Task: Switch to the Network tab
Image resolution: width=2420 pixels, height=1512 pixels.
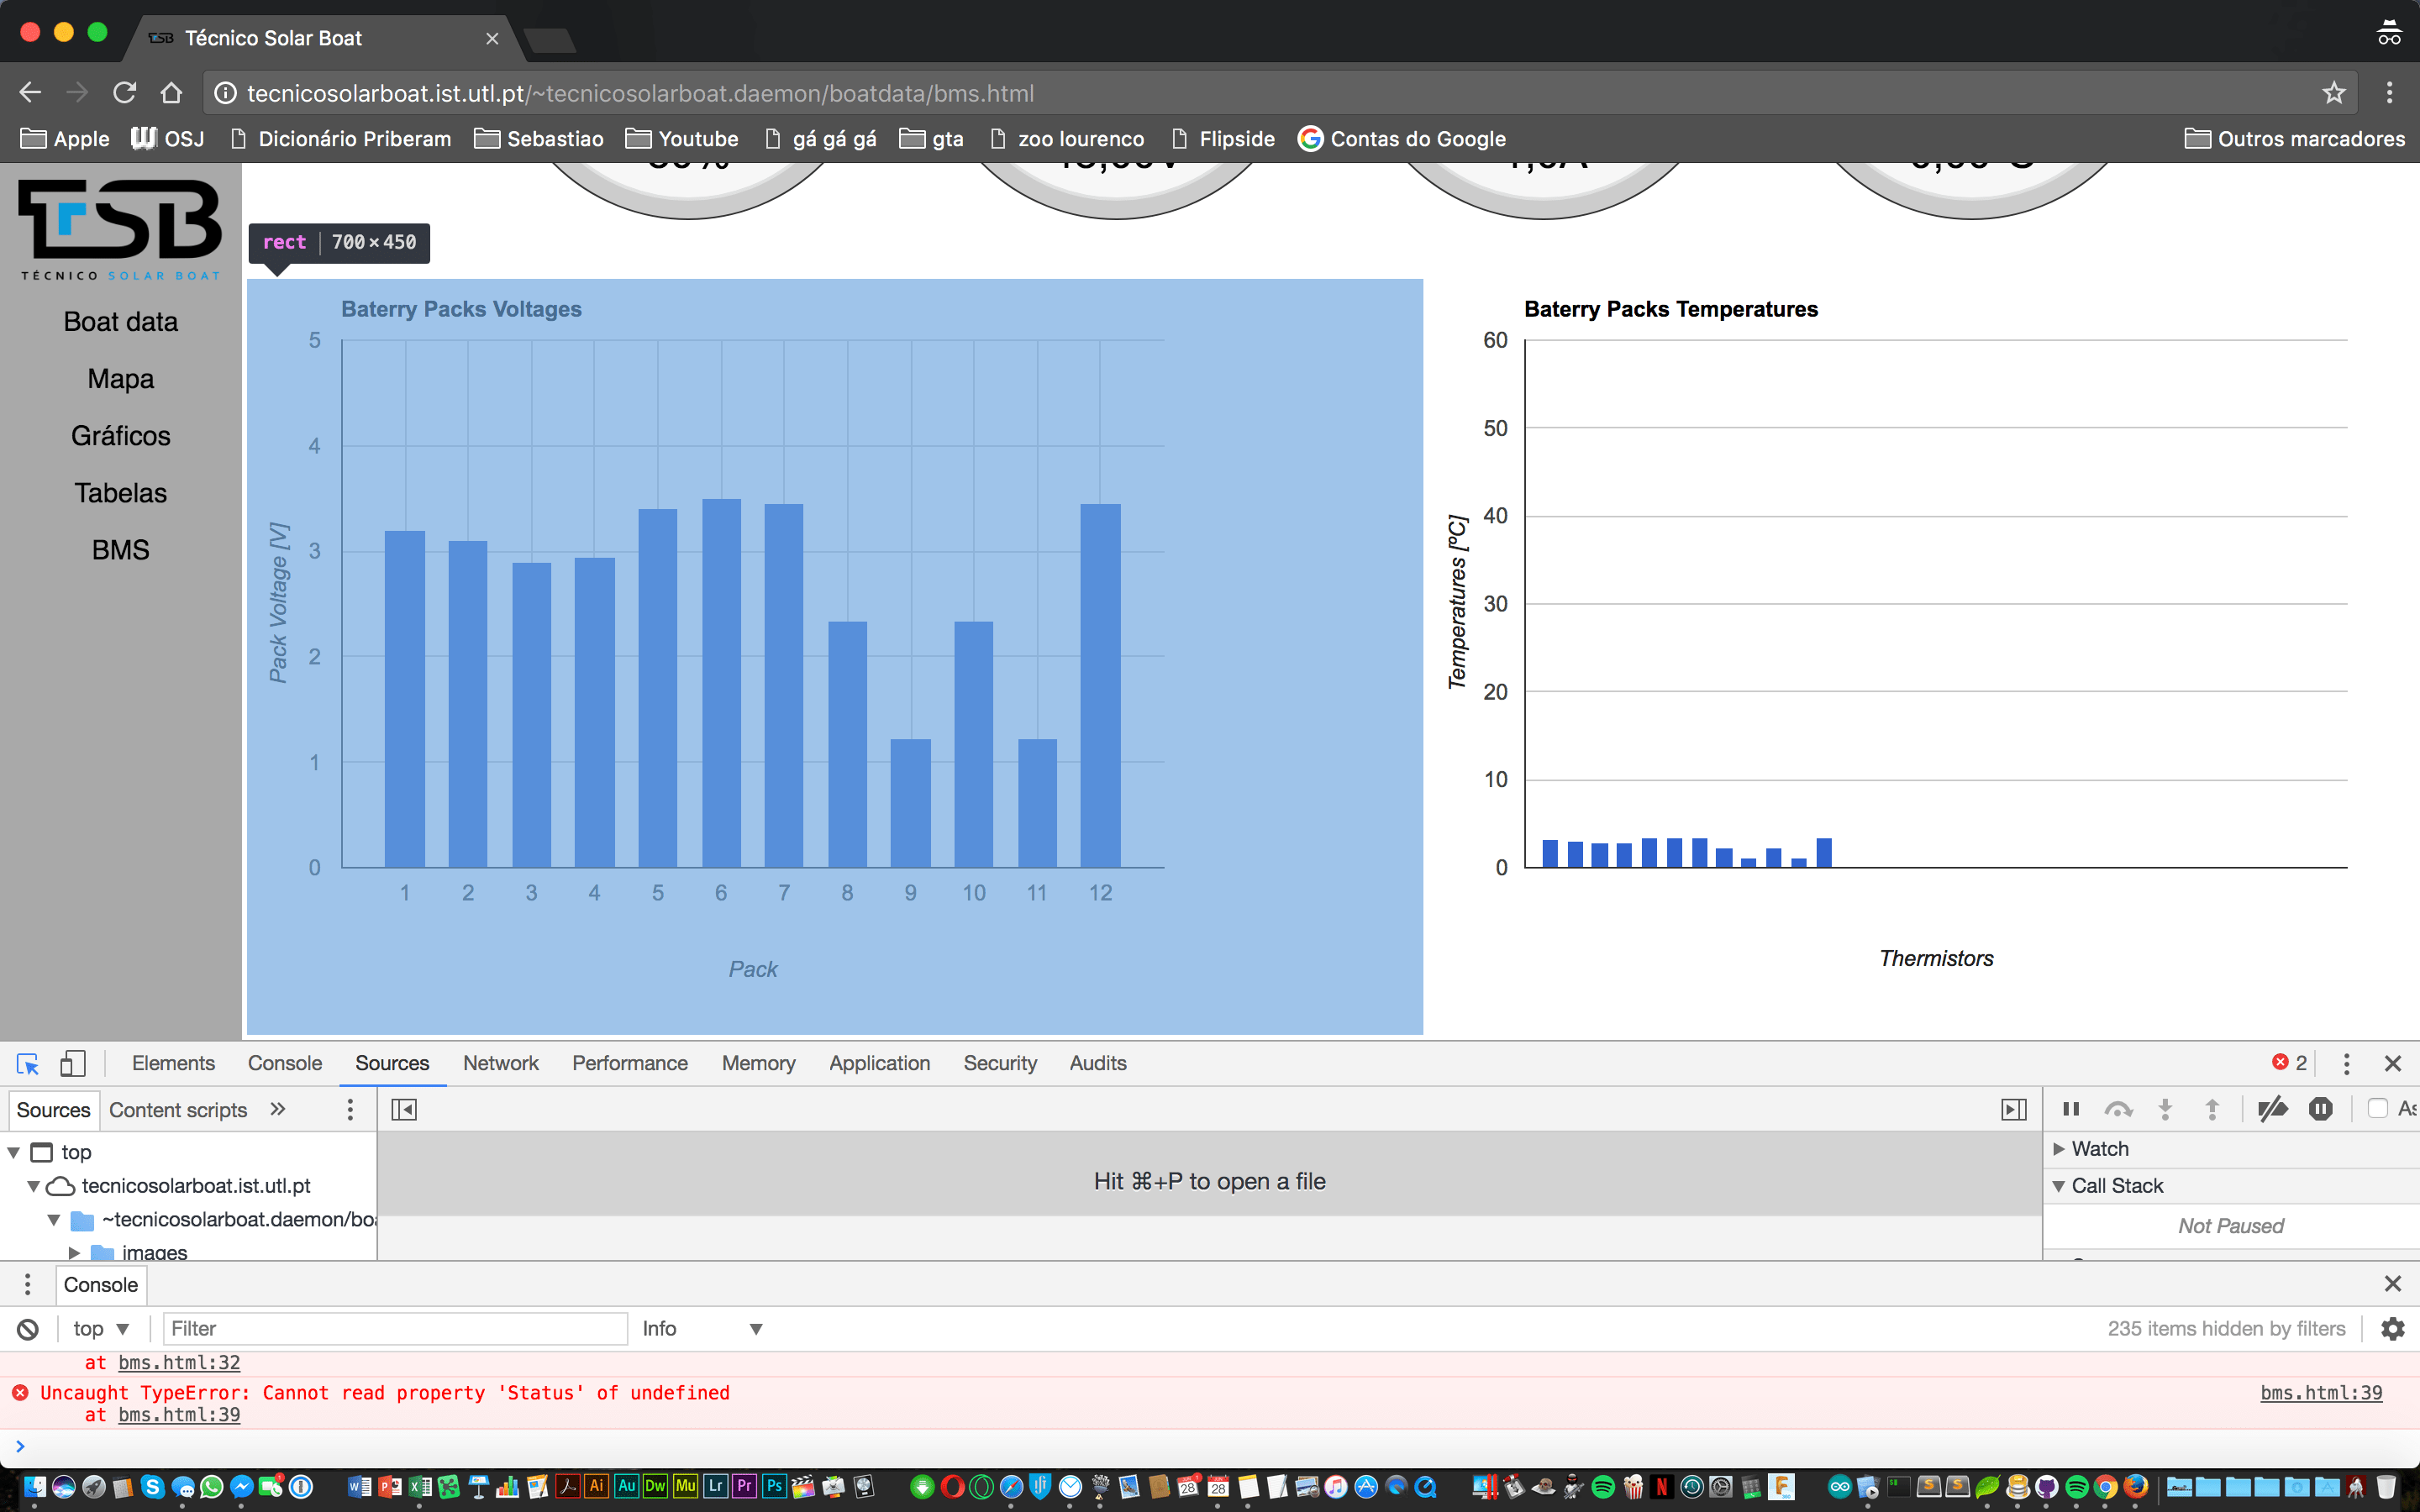Action: point(500,1063)
